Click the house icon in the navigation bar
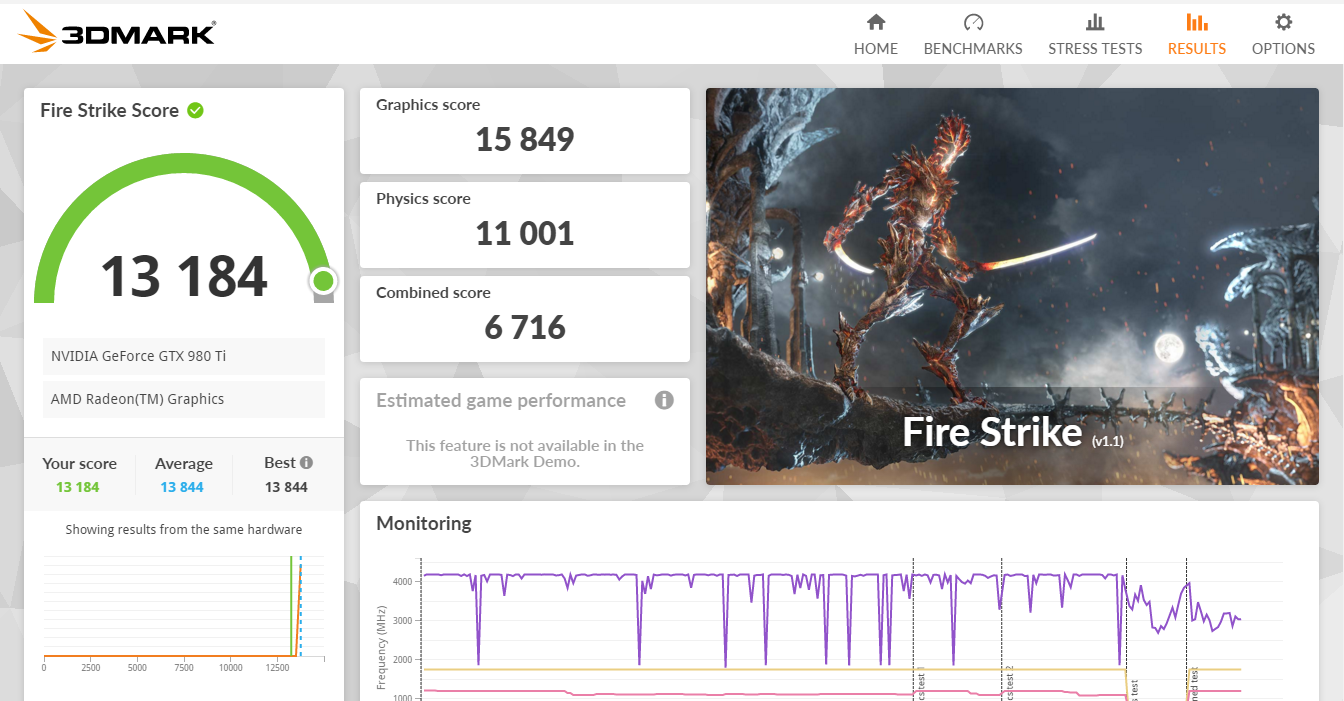Viewport: 1344px width, 701px height. 876,22
